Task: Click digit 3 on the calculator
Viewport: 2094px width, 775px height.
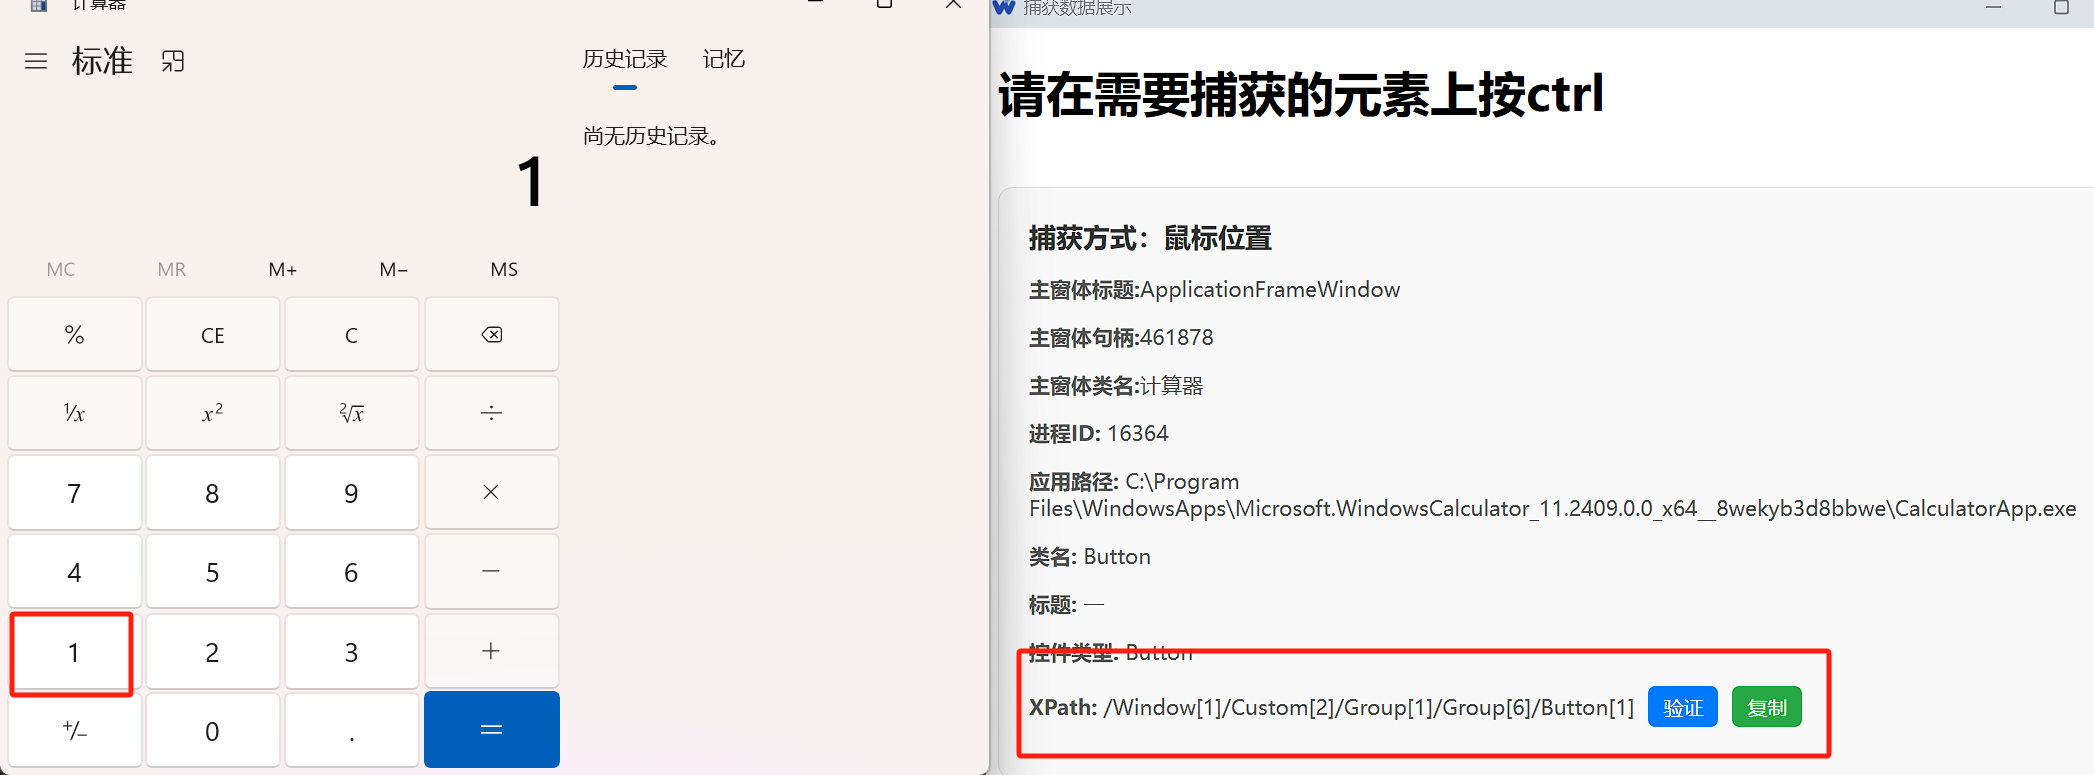Action: tap(351, 651)
